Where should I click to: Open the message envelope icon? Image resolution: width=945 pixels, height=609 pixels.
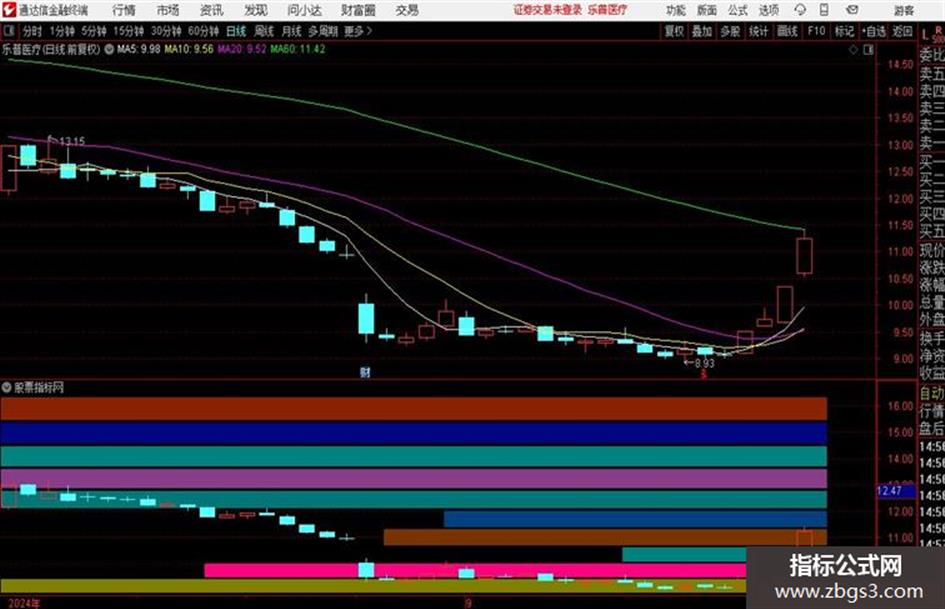[852, 10]
